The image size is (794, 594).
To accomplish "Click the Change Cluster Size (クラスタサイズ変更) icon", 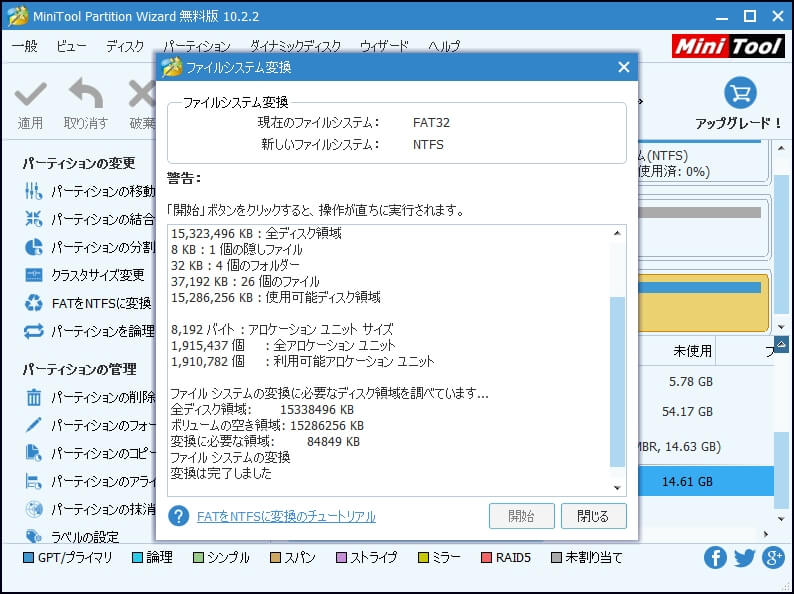I will 33,275.
